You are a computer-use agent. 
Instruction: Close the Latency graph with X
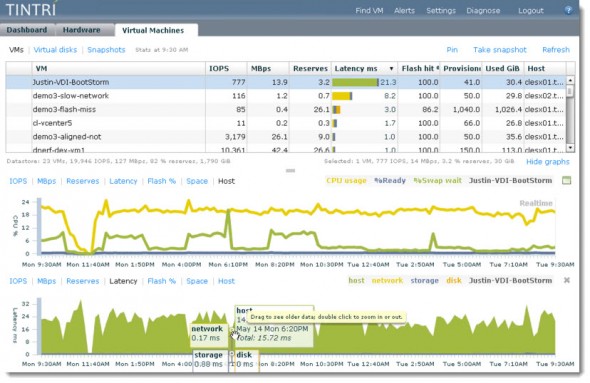567,280
